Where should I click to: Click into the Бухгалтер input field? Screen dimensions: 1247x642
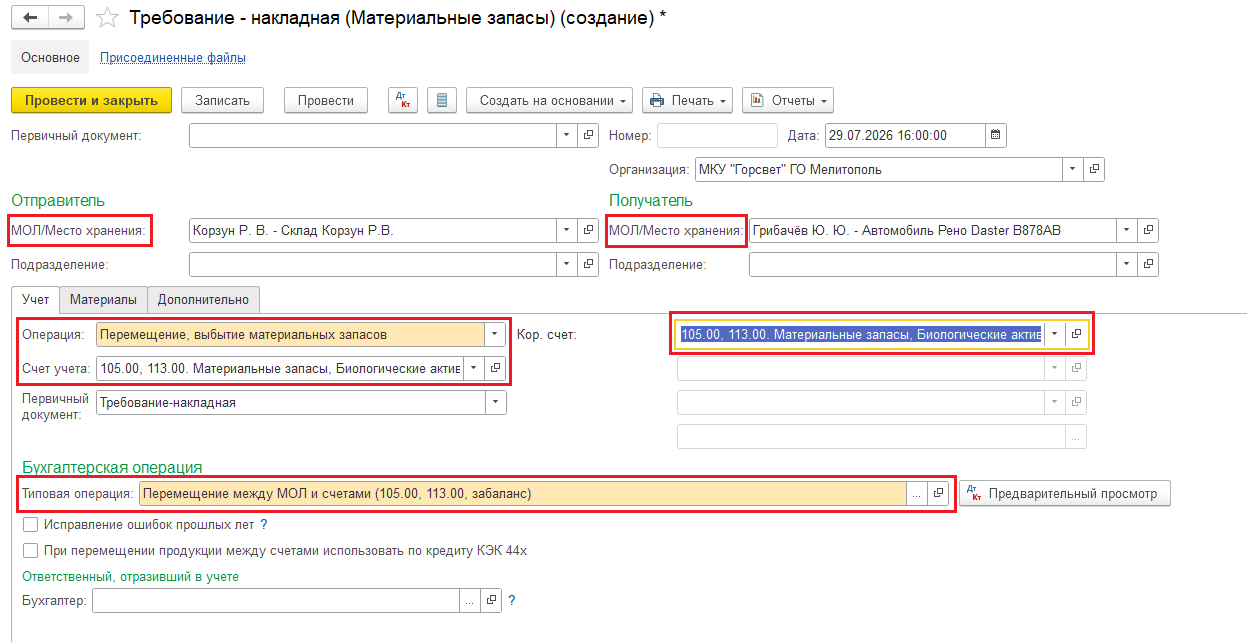click(x=276, y=600)
